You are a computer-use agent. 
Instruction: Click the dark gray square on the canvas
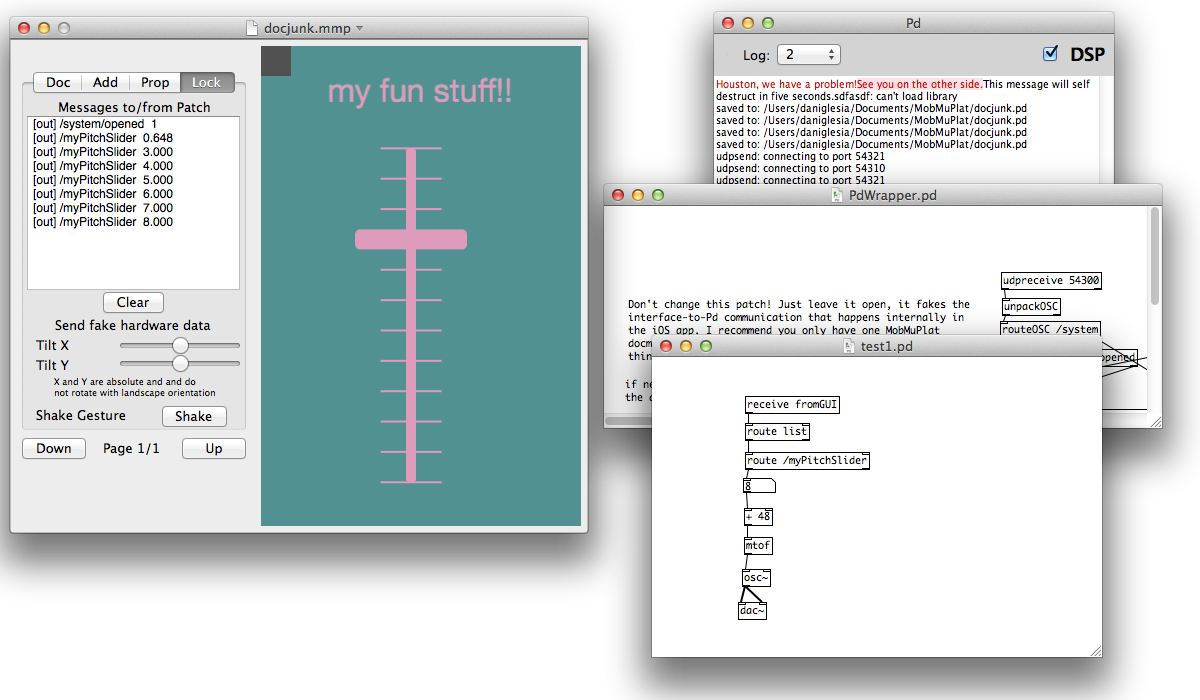276,61
